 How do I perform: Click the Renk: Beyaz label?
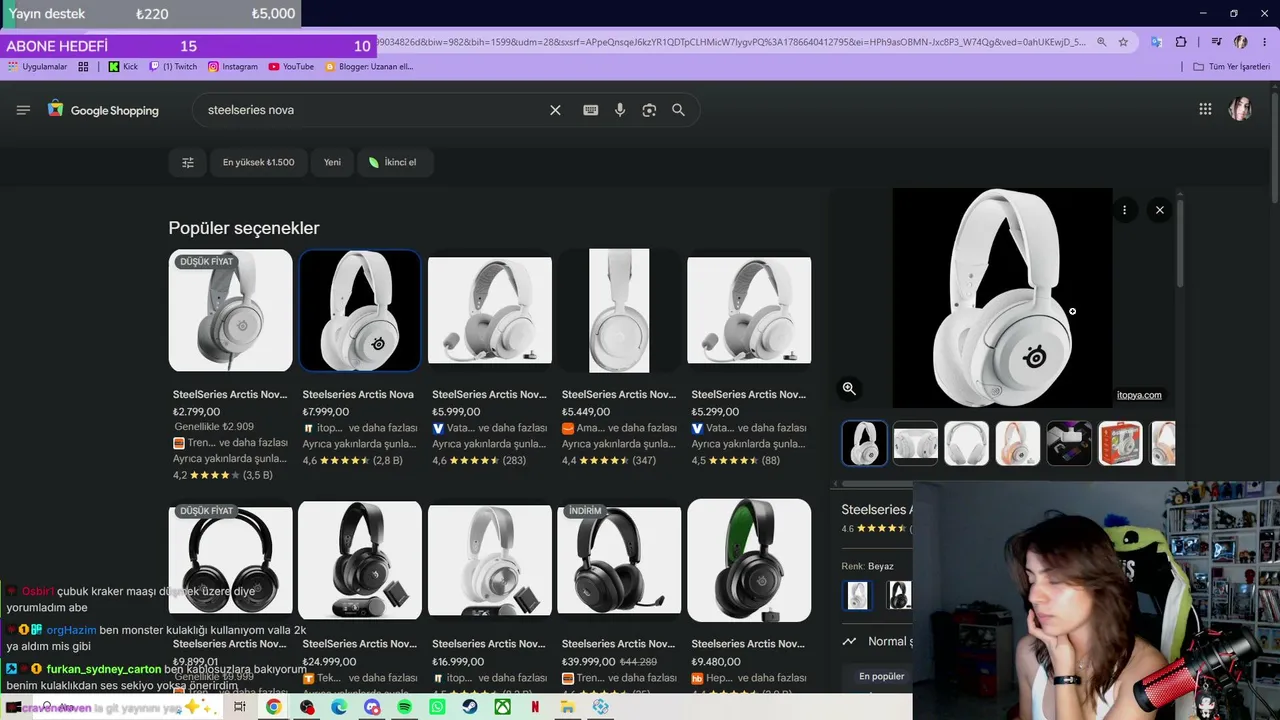868,566
